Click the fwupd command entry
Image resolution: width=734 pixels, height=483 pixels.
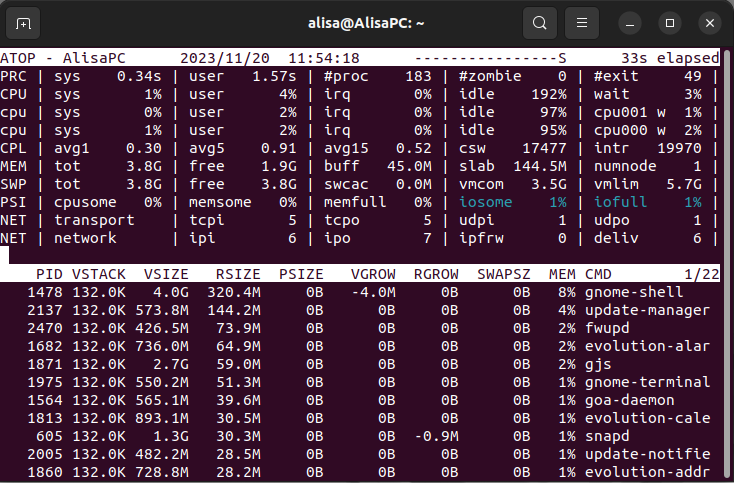tap(607, 328)
